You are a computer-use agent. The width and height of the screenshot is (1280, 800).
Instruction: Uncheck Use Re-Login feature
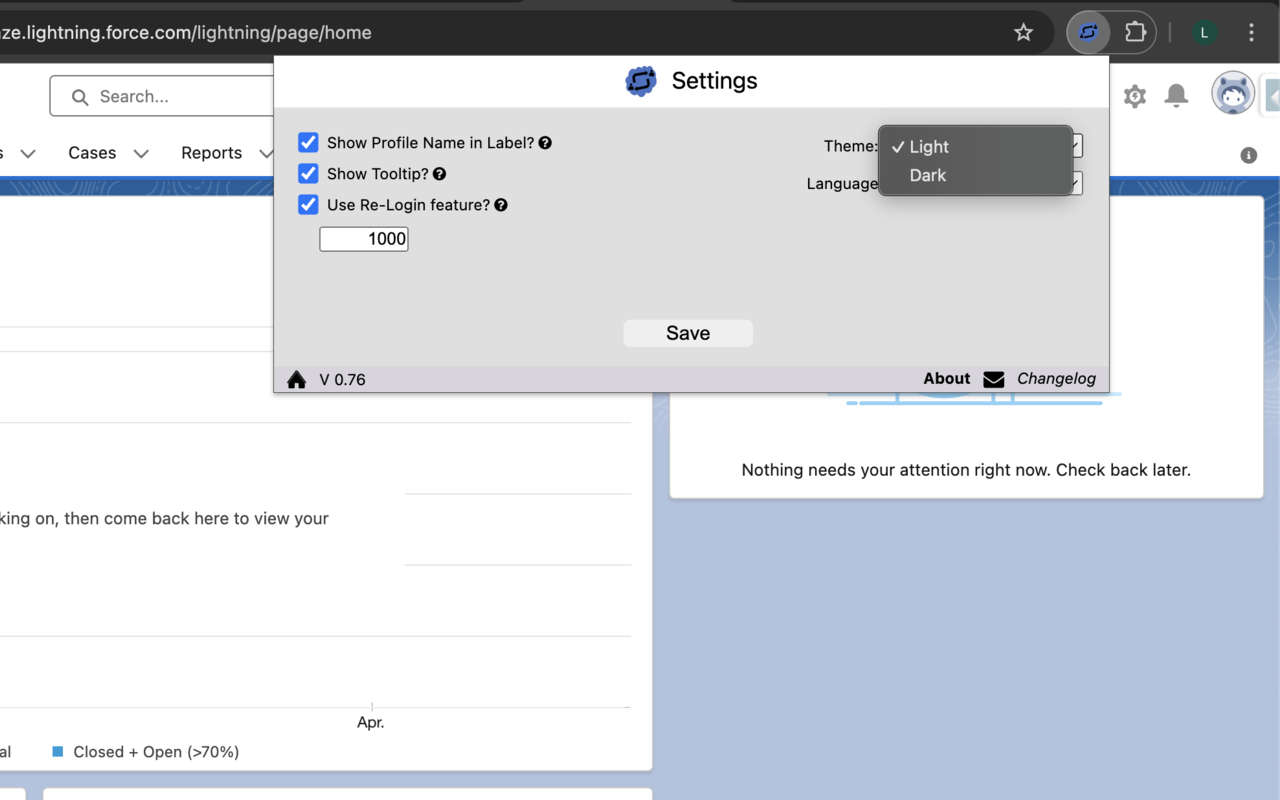tap(308, 204)
